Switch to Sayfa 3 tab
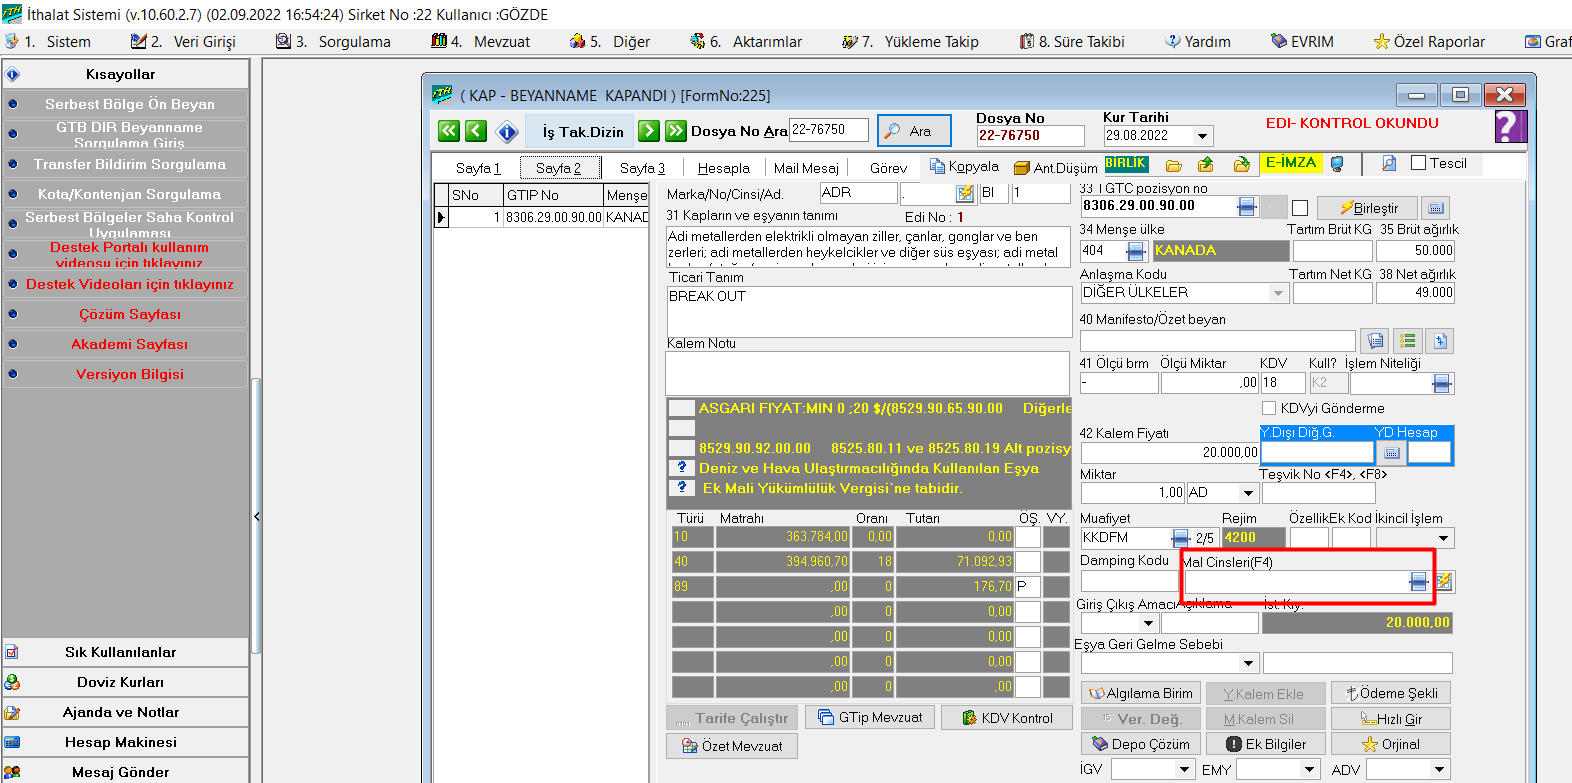This screenshot has width=1572, height=783. coord(642,168)
